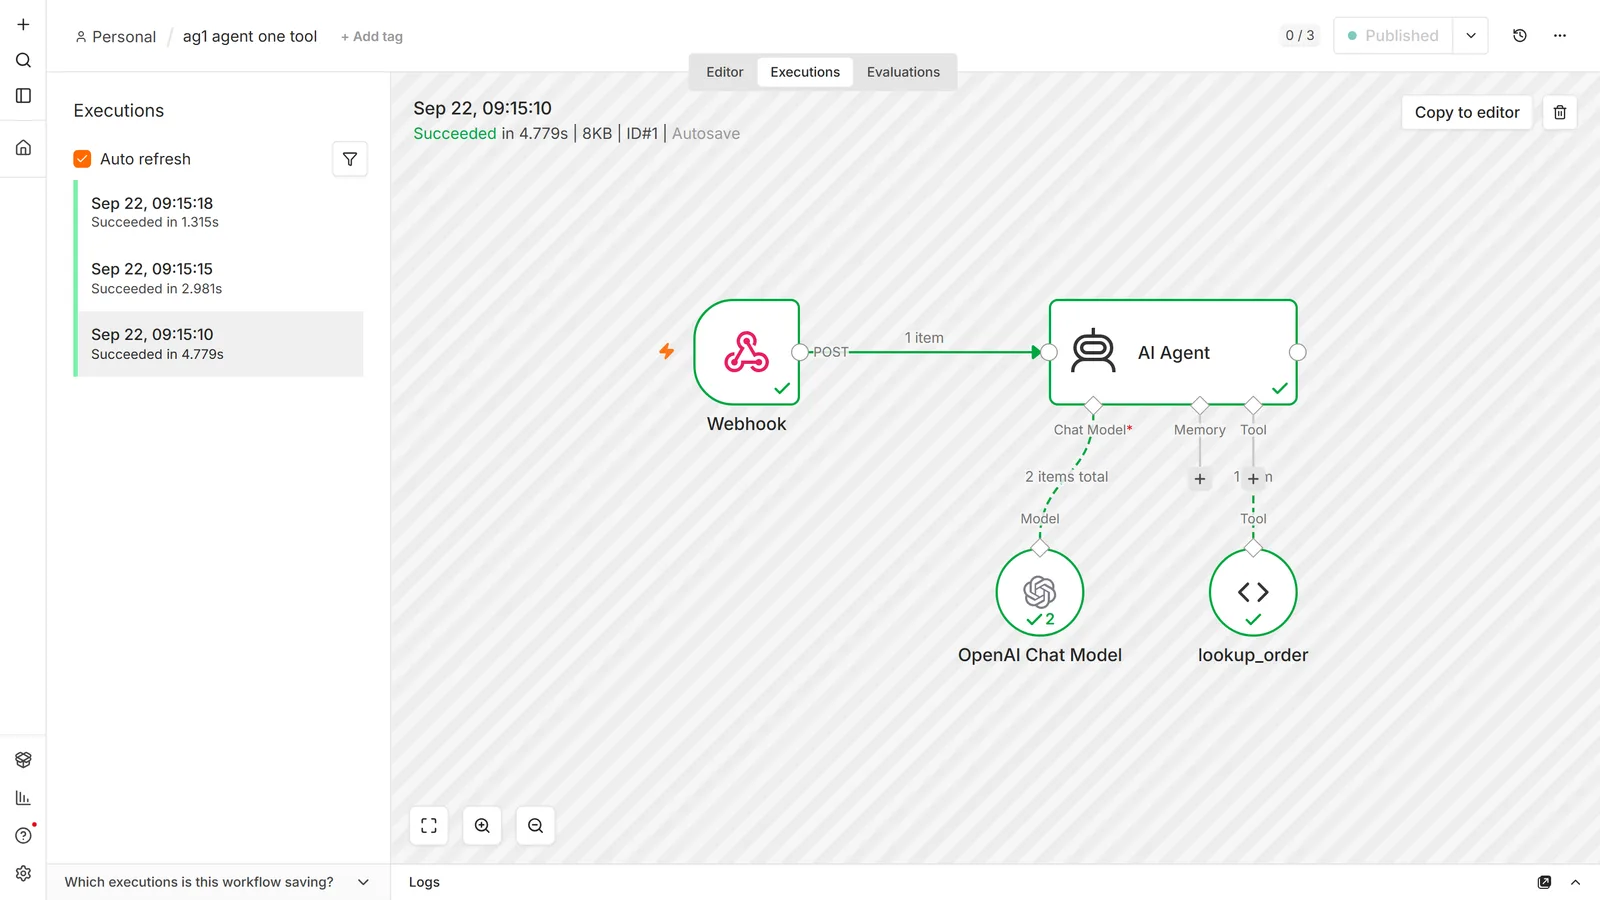
Task: Switch to the Editor tab
Action: coord(725,72)
